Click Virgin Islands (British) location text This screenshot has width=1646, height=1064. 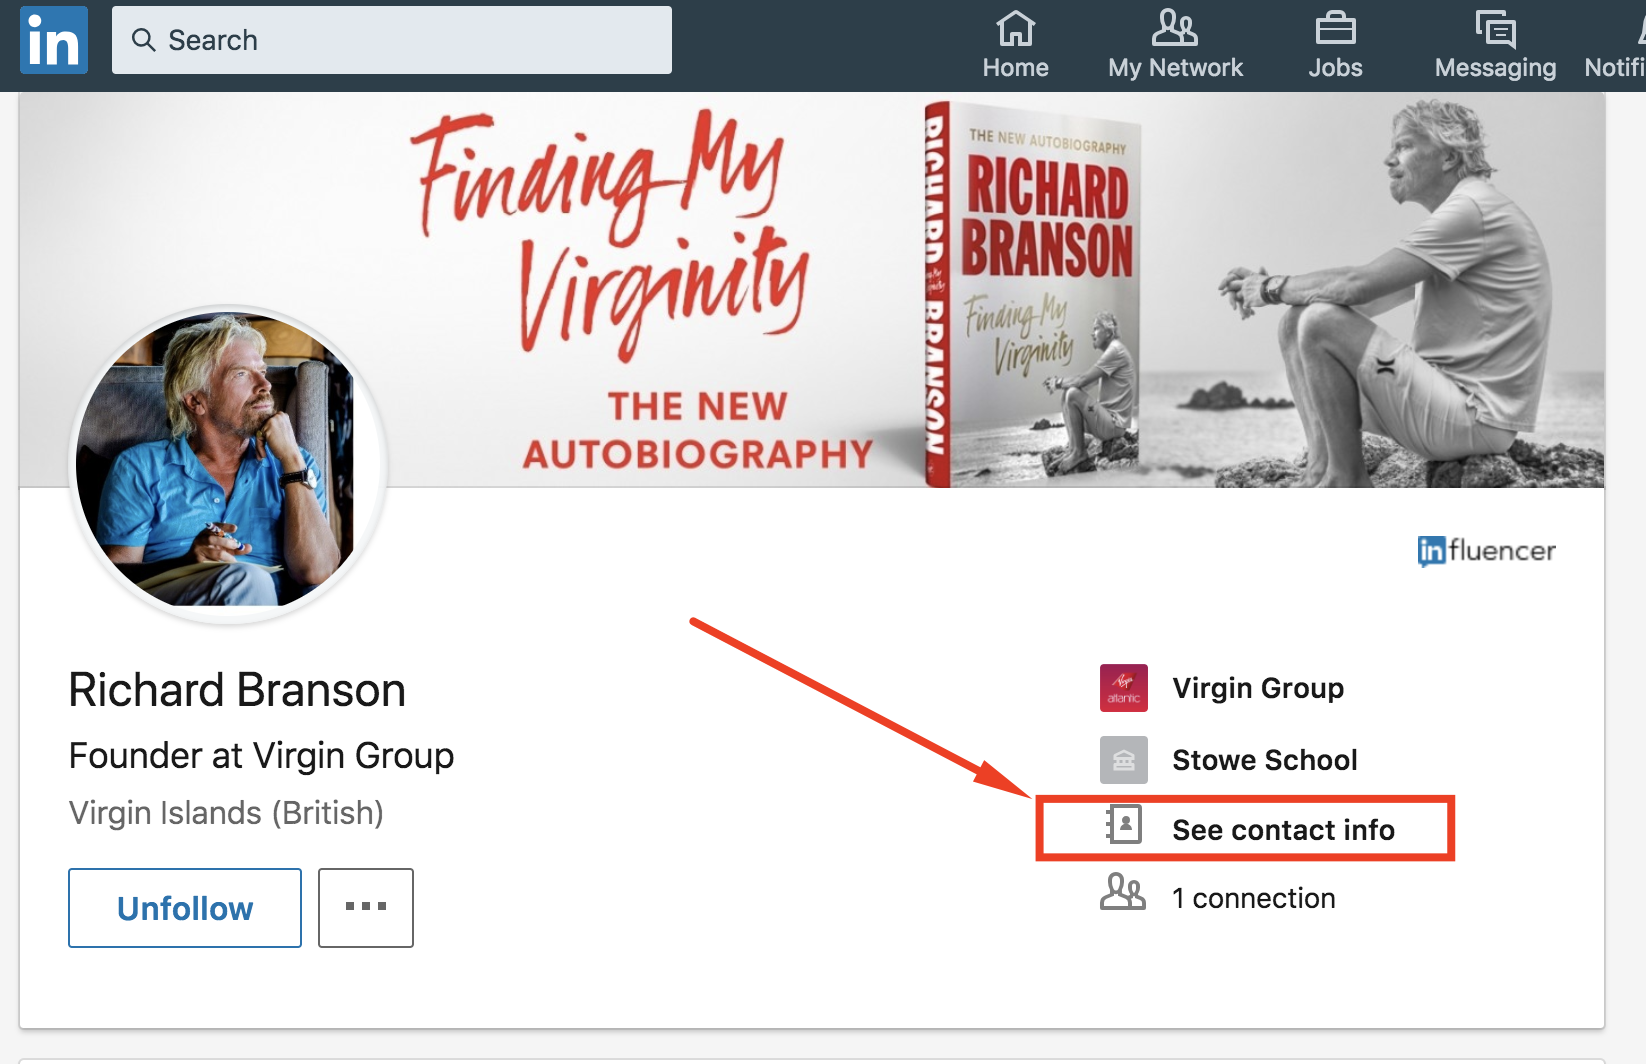226,813
